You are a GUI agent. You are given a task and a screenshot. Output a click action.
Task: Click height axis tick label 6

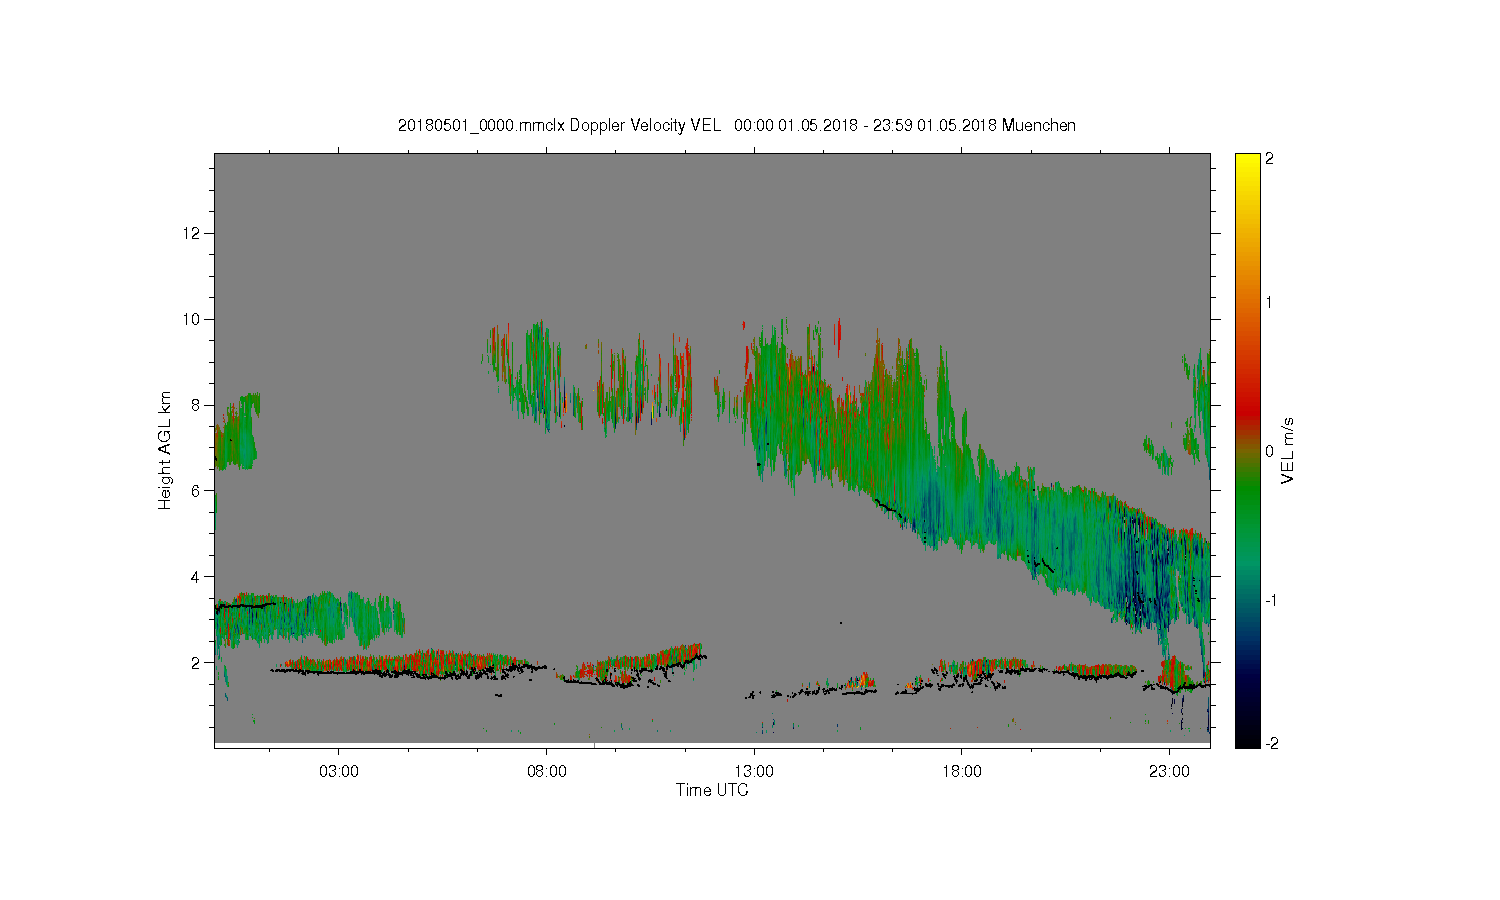tap(197, 490)
